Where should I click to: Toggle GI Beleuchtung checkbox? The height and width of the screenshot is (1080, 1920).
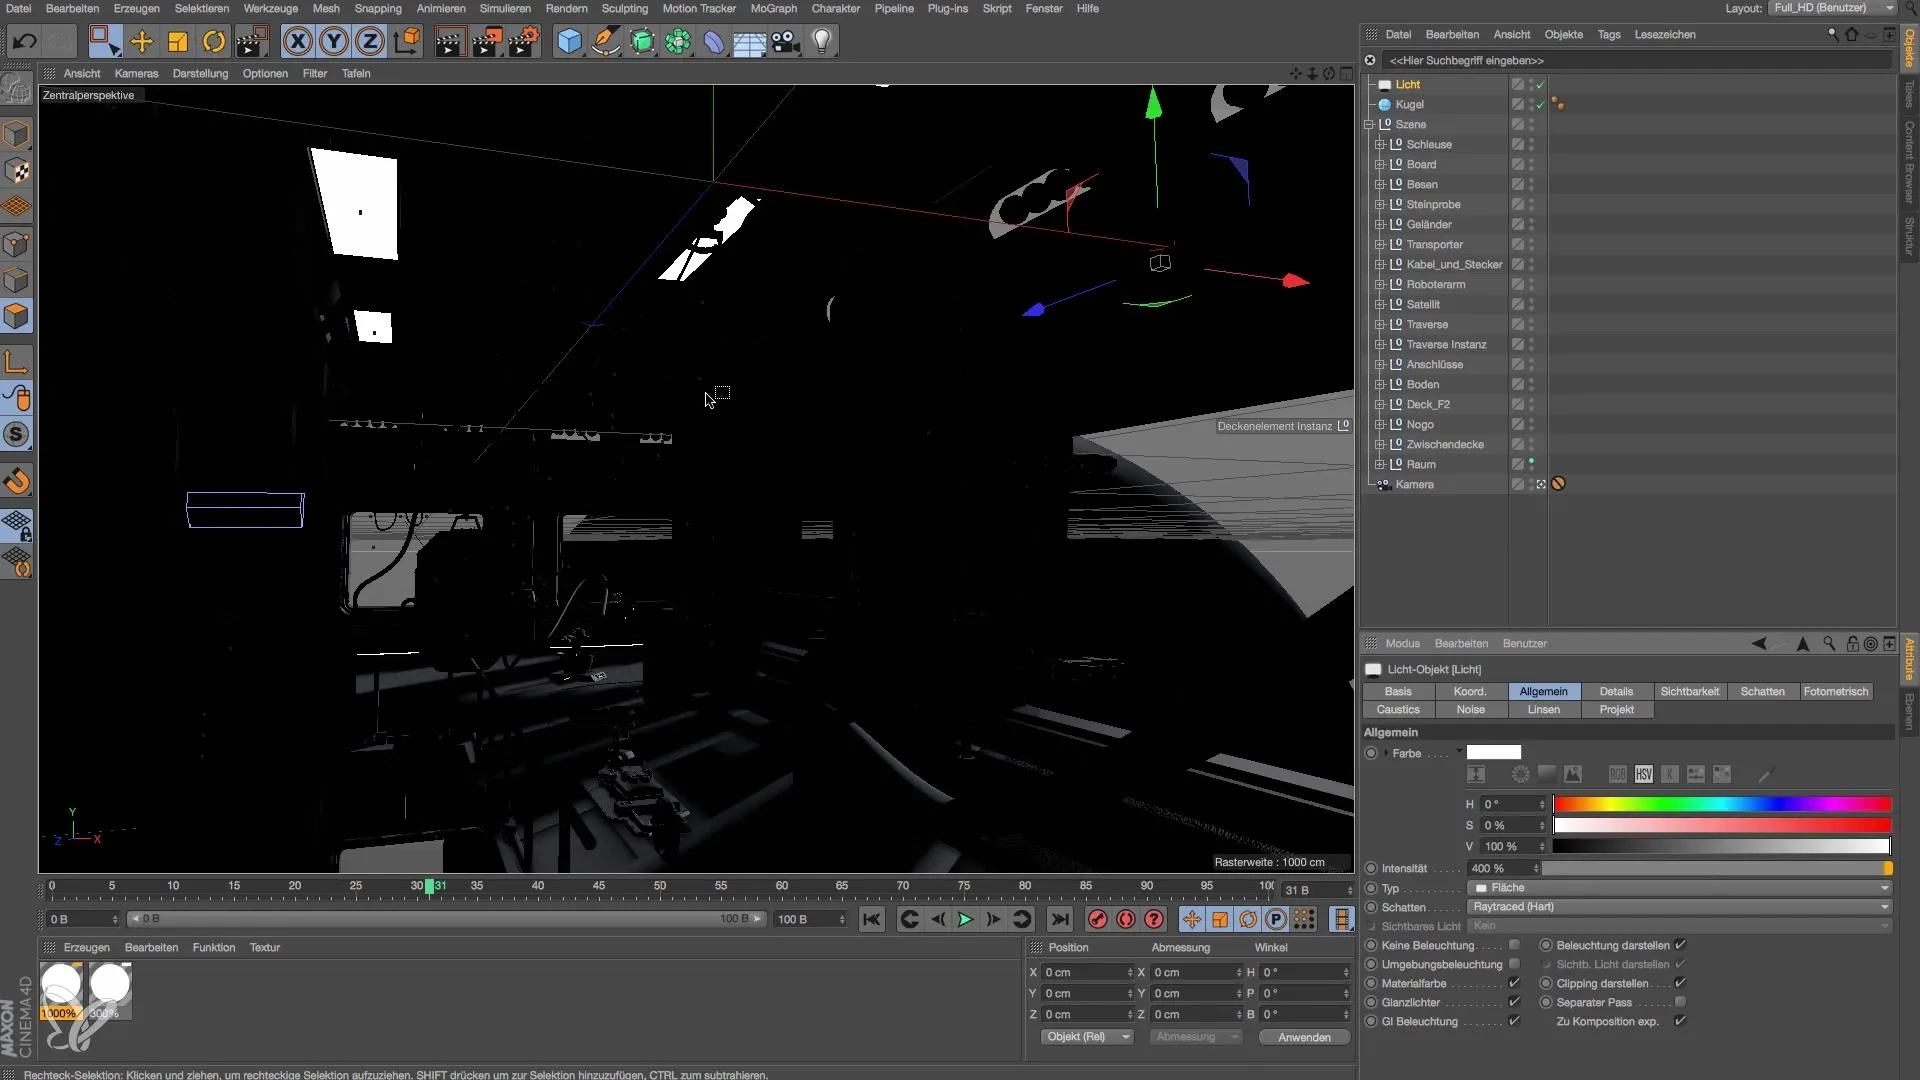tap(1514, 1021)
